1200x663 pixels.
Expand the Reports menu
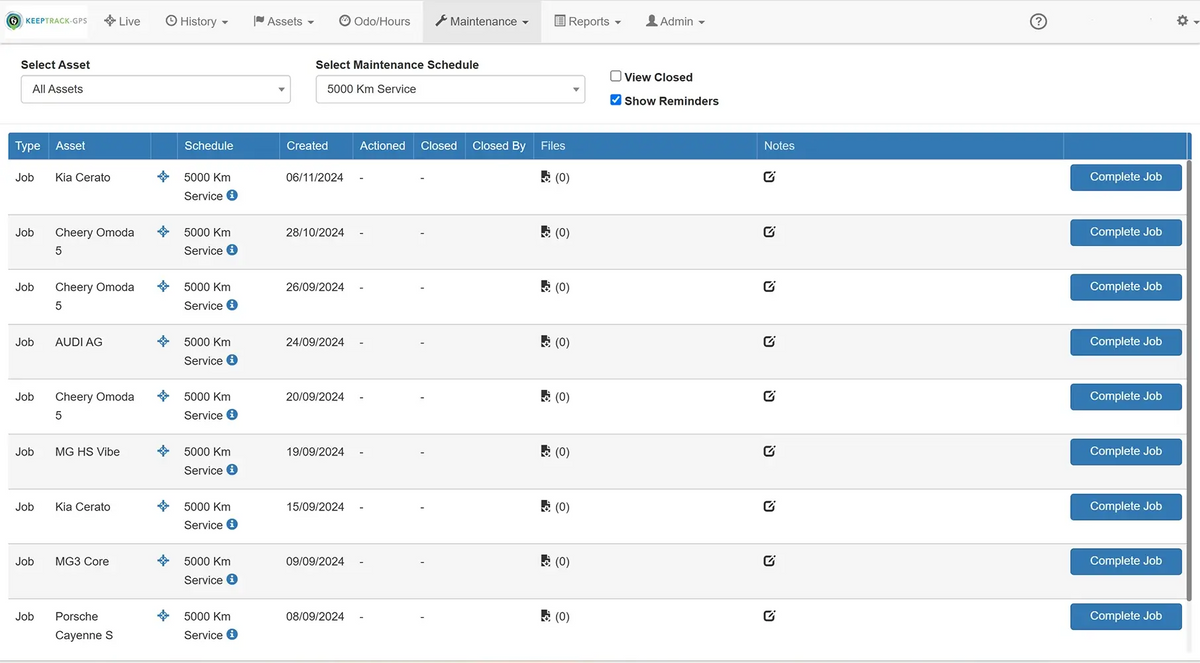(x=587, y=21)
